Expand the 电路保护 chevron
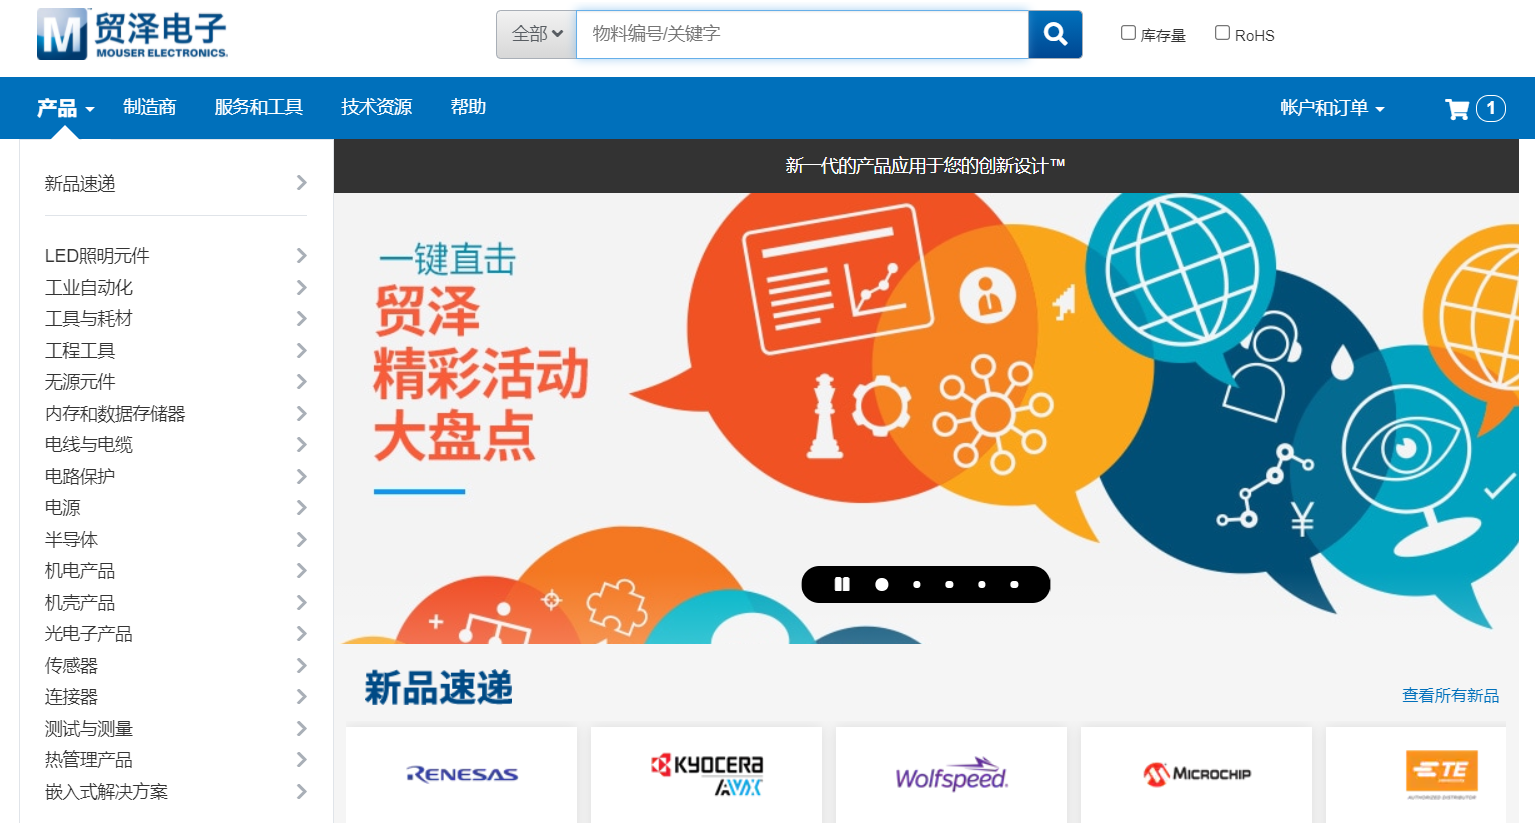1535x823 pixels. coord(301,477)
